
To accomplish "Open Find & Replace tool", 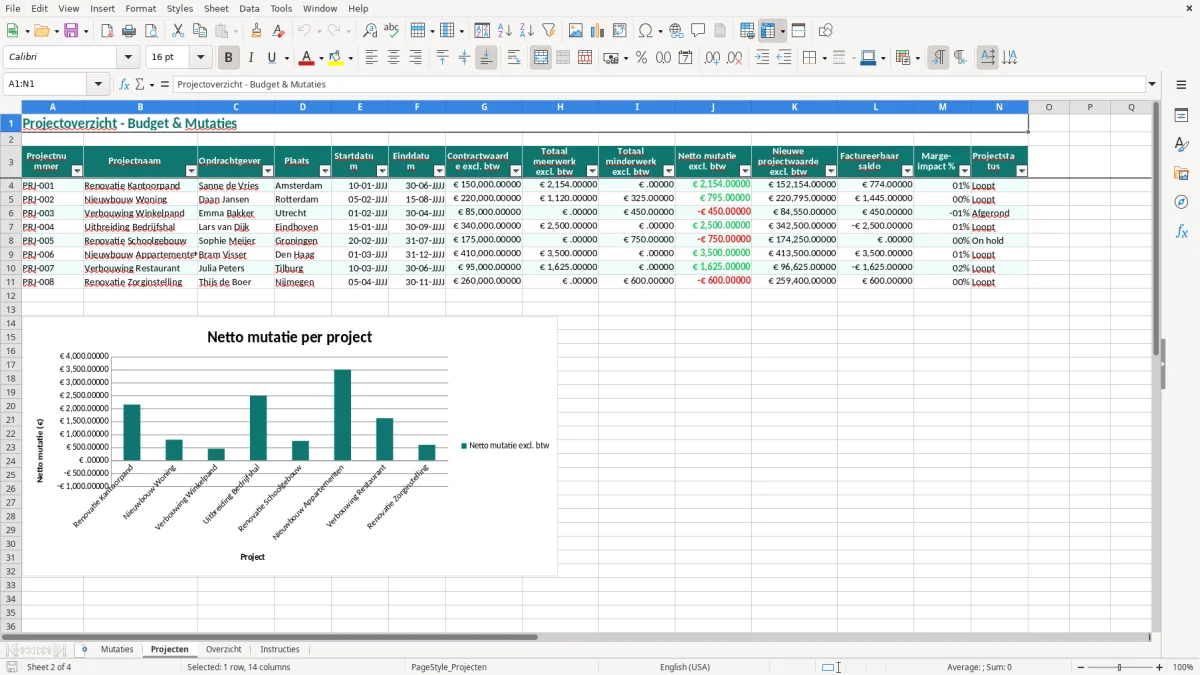I will click(370, 31).
